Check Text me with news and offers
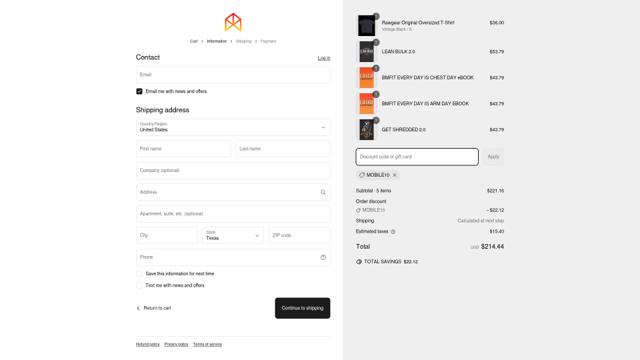The width and height of the screenshot is (640, 360). pos(139,285)
